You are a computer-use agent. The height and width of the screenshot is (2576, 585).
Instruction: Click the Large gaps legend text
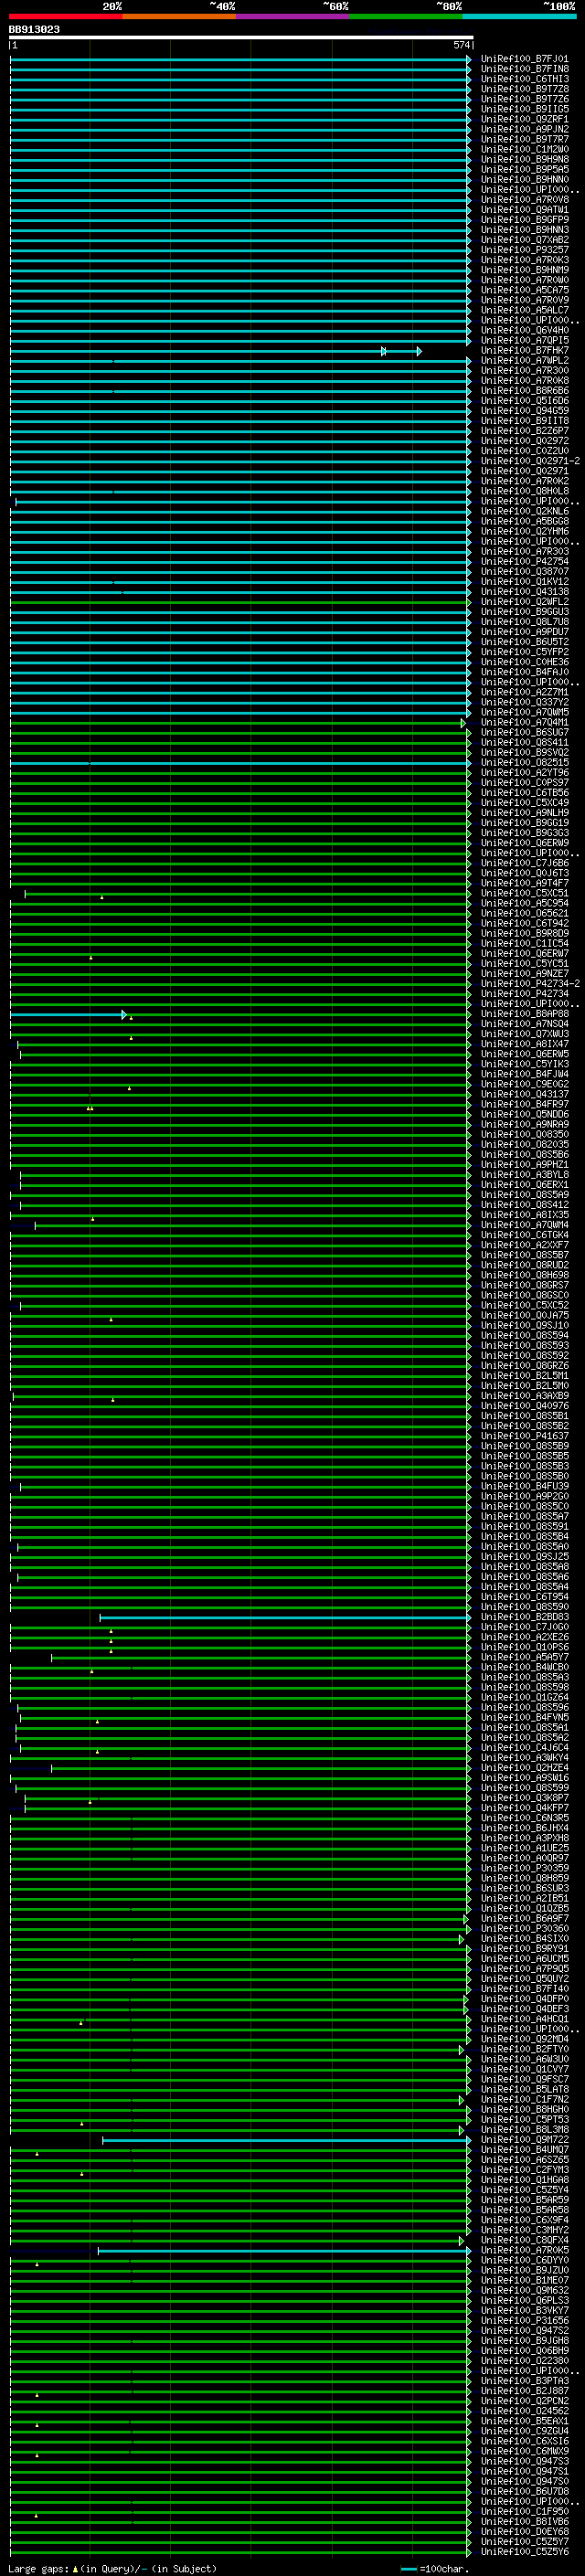(112, 2569)
